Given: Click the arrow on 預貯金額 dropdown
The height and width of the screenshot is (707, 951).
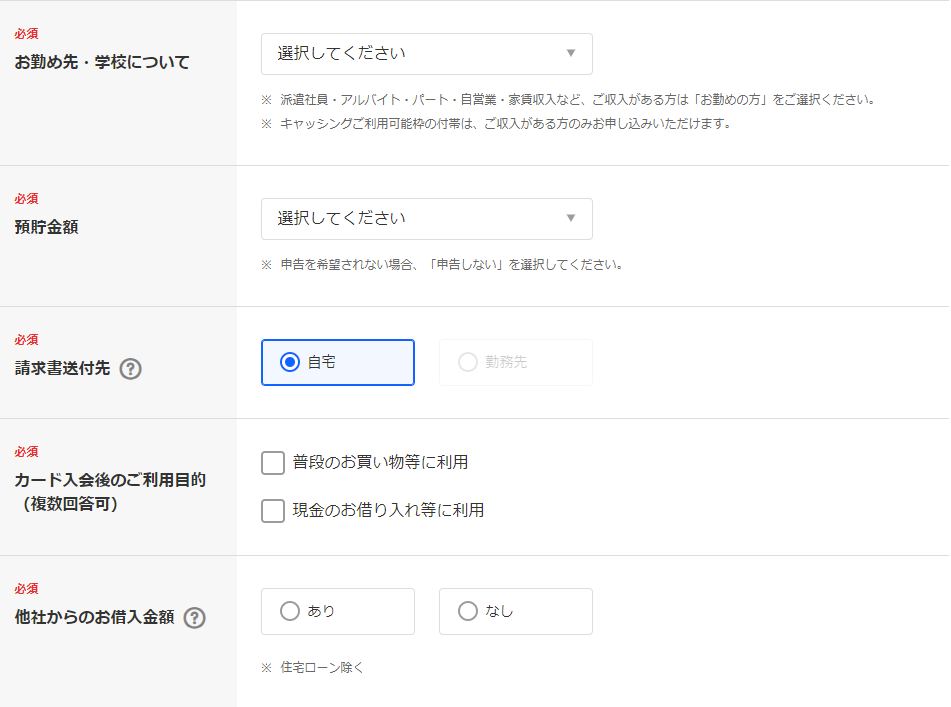Looking at the screenshot, I should click(571, 218).
